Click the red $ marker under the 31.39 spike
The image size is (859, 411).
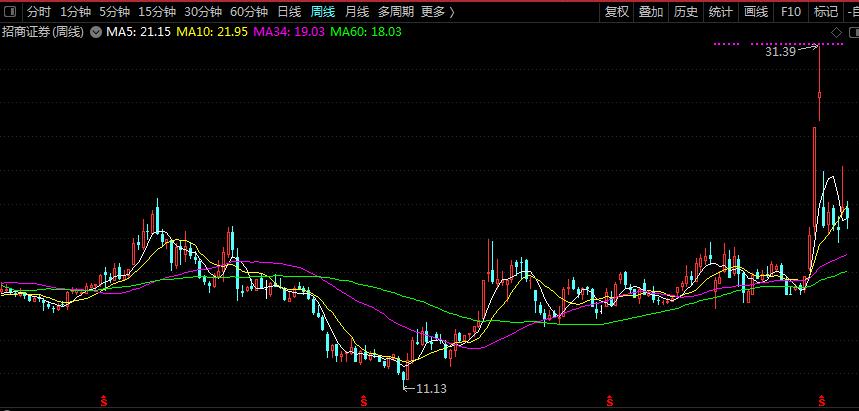821,401
